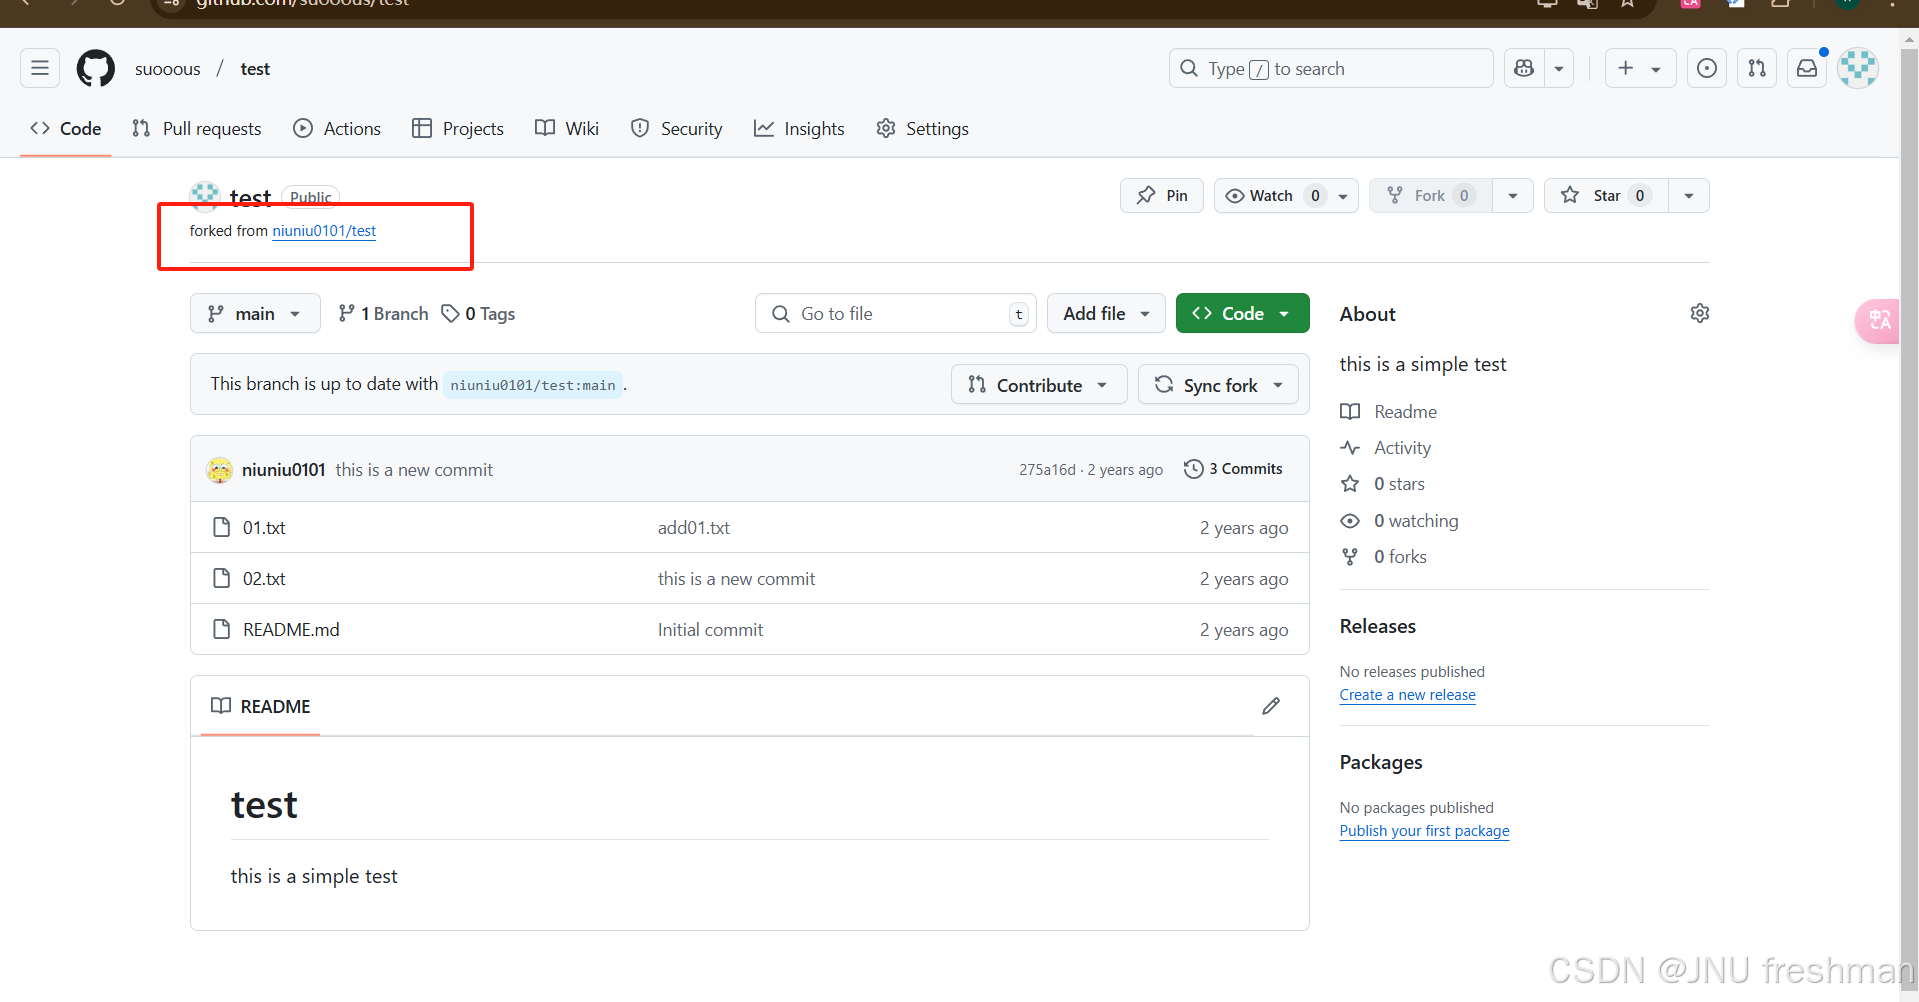Open pull requests icon in header
Screen dimensions: 1919x1002
(1757, 68)
